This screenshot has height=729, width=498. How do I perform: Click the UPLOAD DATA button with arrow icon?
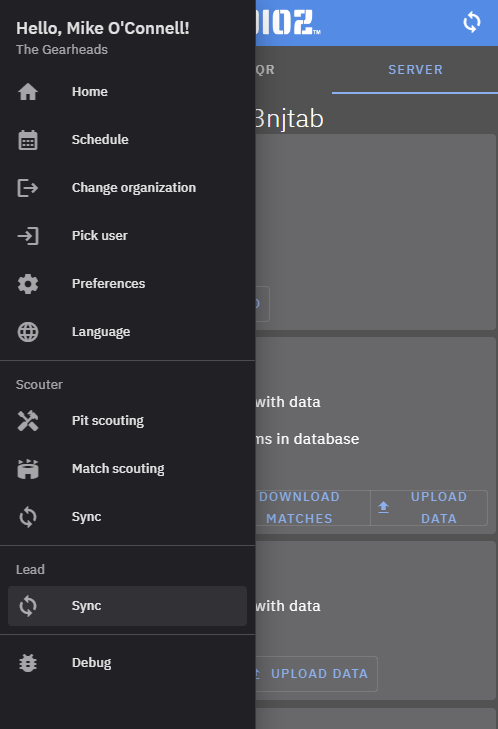point(429,508)
